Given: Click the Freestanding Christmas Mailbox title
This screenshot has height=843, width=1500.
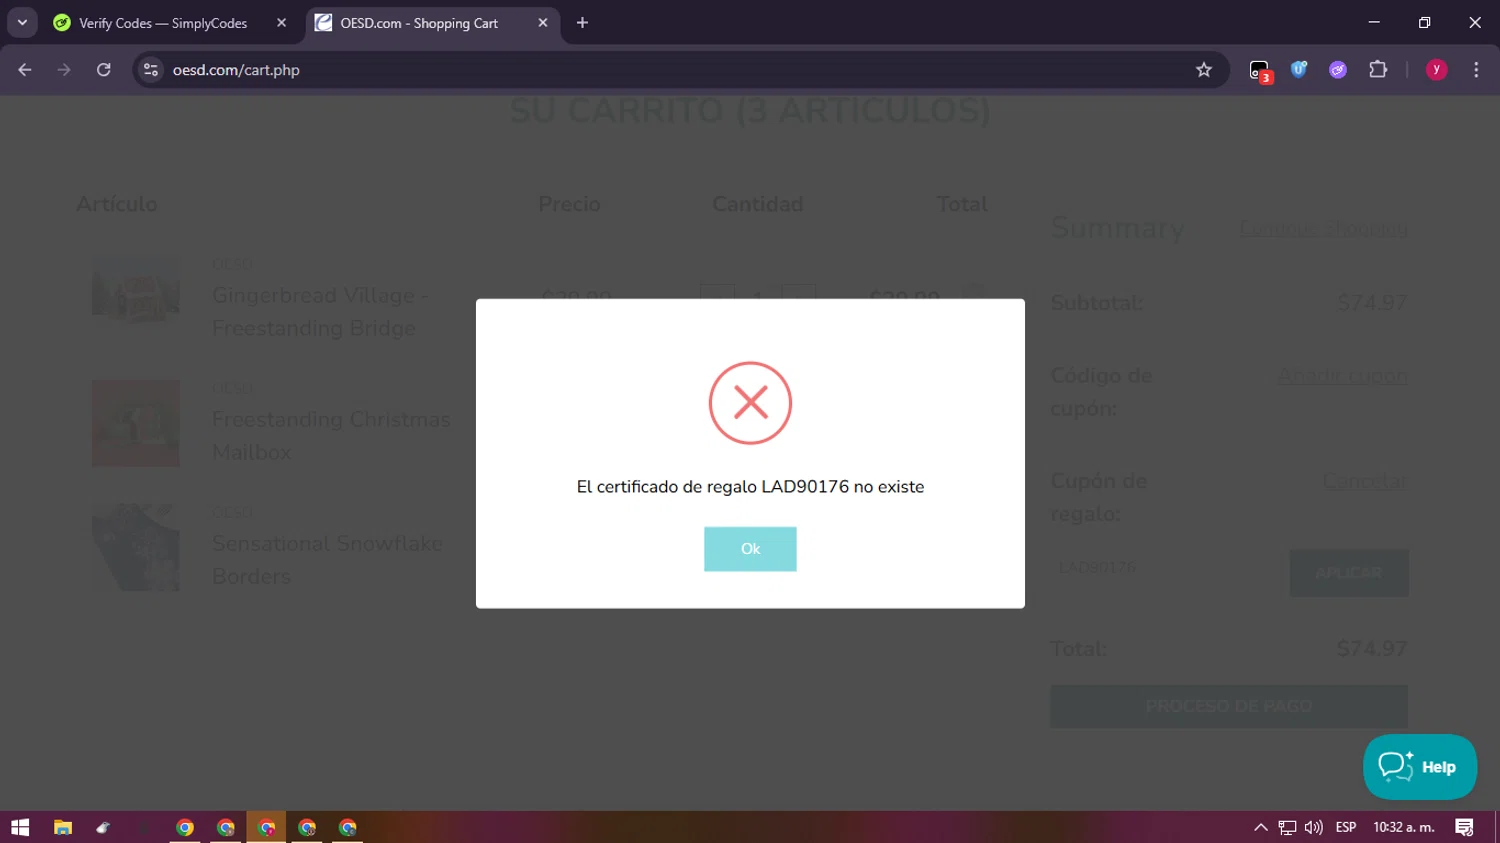Looking at the screenshot, I should (x=331, y=436).
